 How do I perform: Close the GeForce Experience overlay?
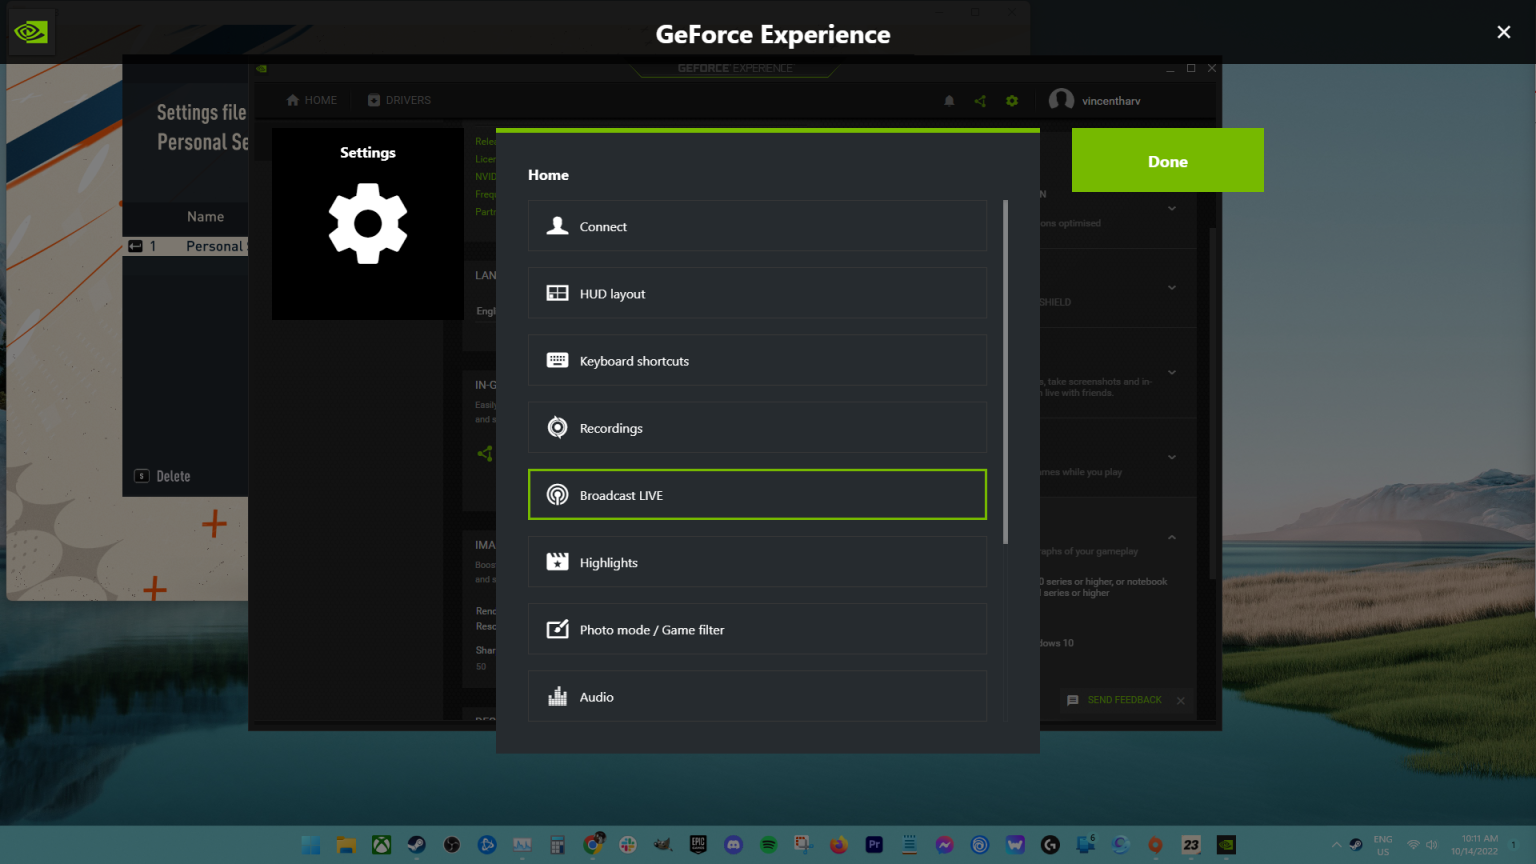[x=1503, y=32]
